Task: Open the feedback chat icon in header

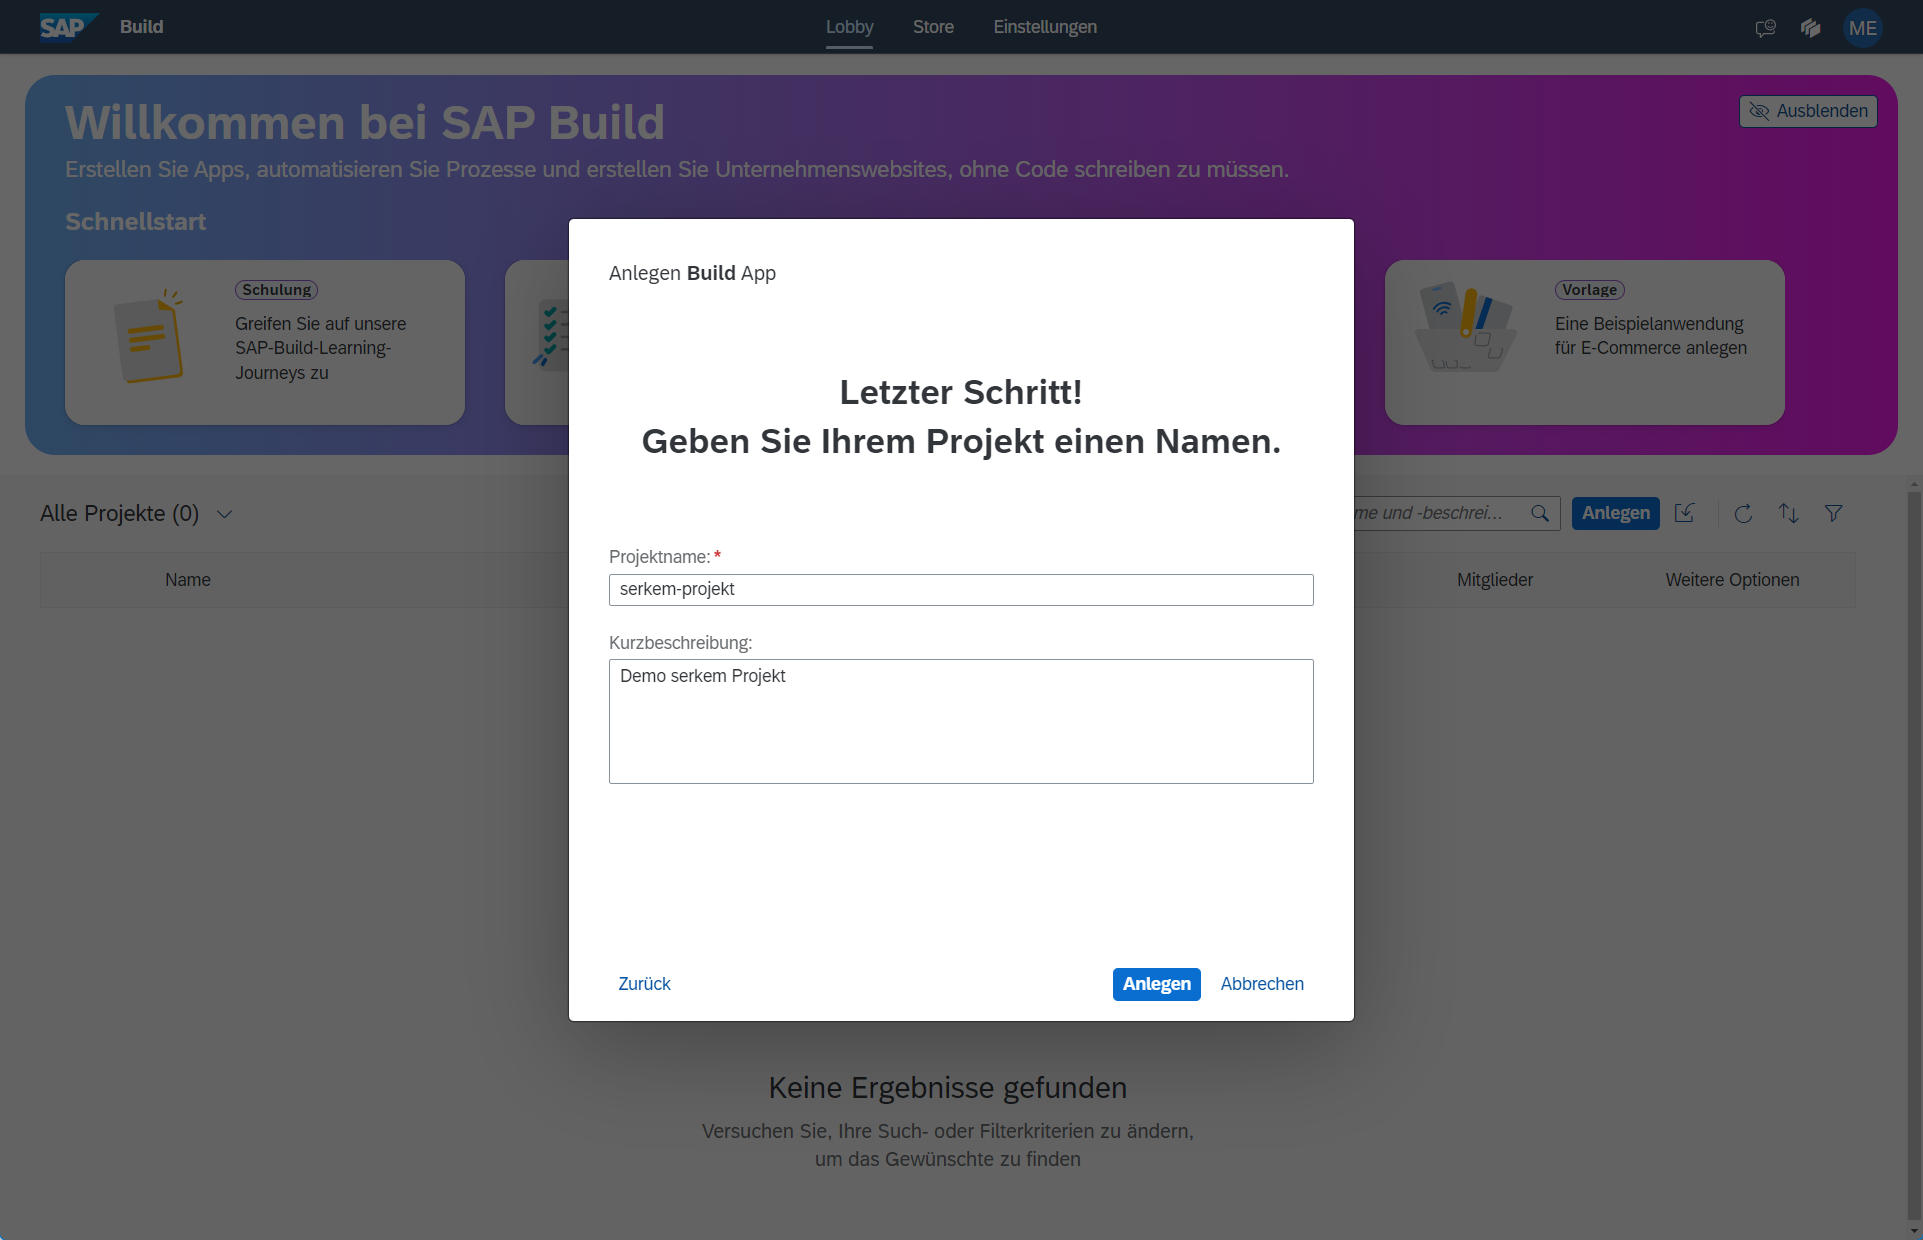Action: pyautogui.click(x=1765, y=28)
